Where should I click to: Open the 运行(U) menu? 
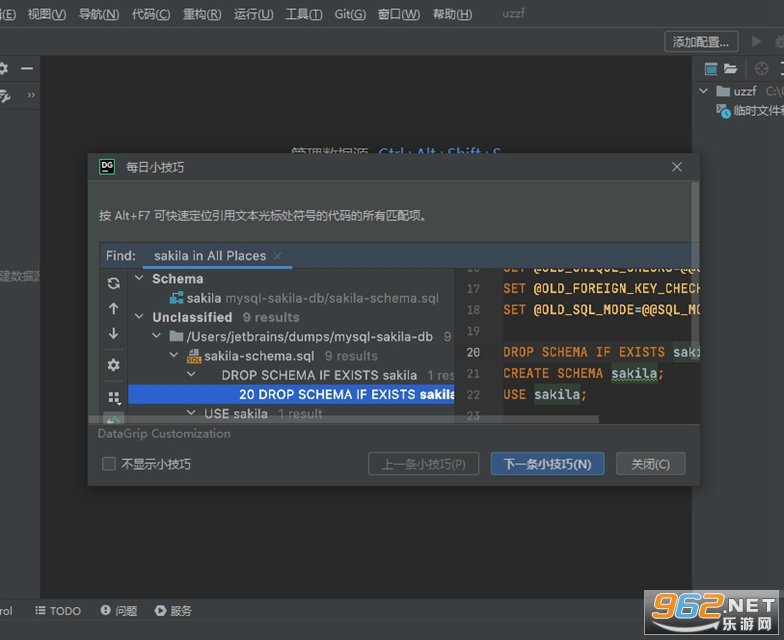(x=253, y=14)
